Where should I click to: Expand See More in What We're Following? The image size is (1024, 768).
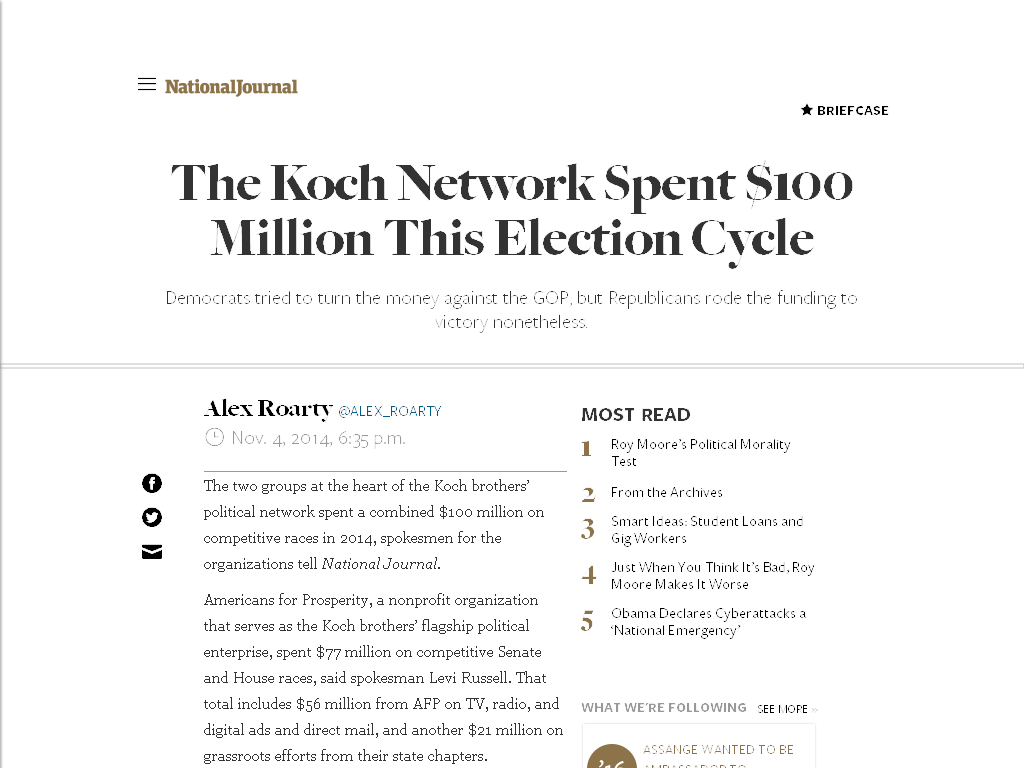pyautogui.click(x=786, y=709)
